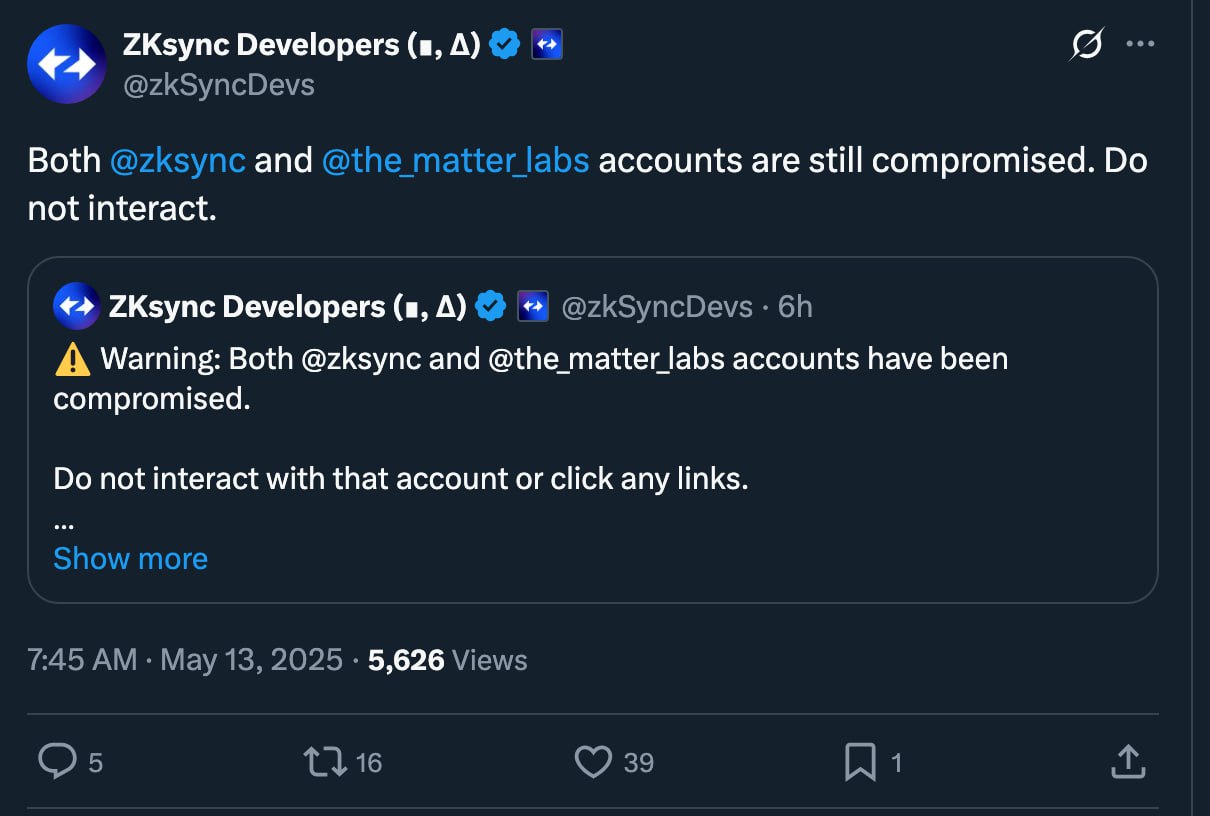Click the blue verified badge in header
The width and height of the screenshot is (1210, 816).
click(506, 45)
